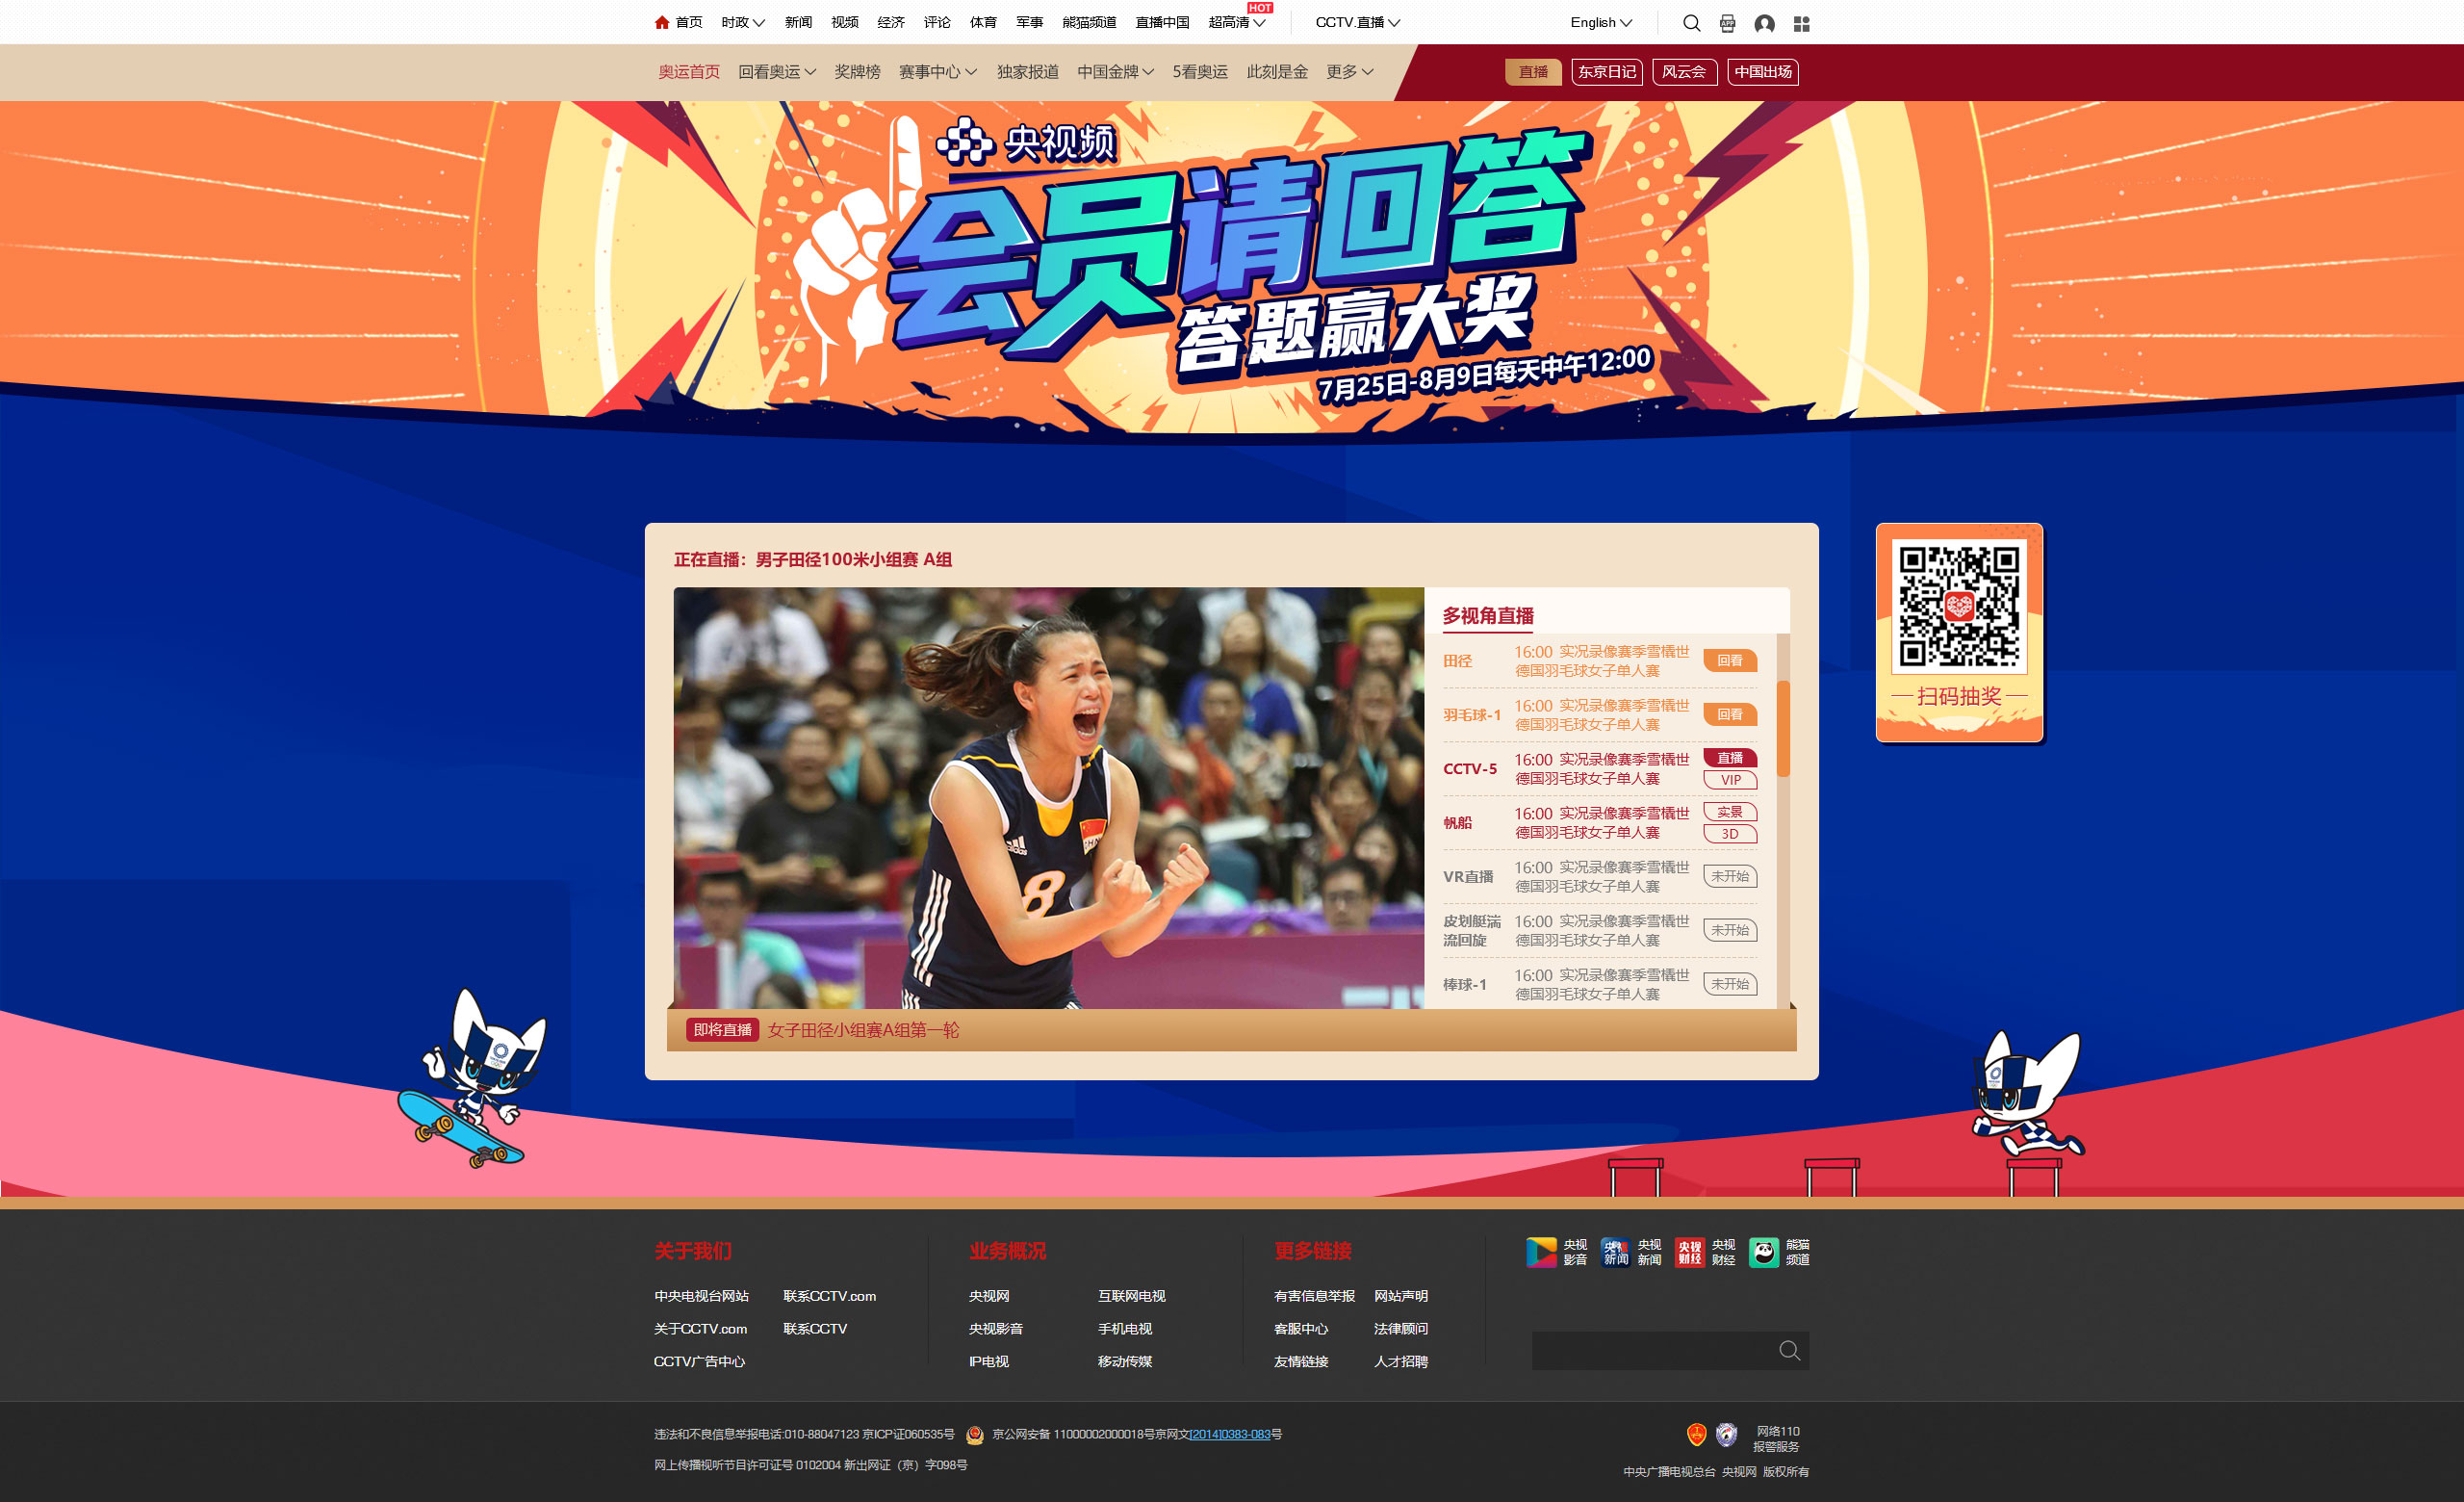
Task: Click the 东京日记 button
Action: click(x=1607, y=72)
